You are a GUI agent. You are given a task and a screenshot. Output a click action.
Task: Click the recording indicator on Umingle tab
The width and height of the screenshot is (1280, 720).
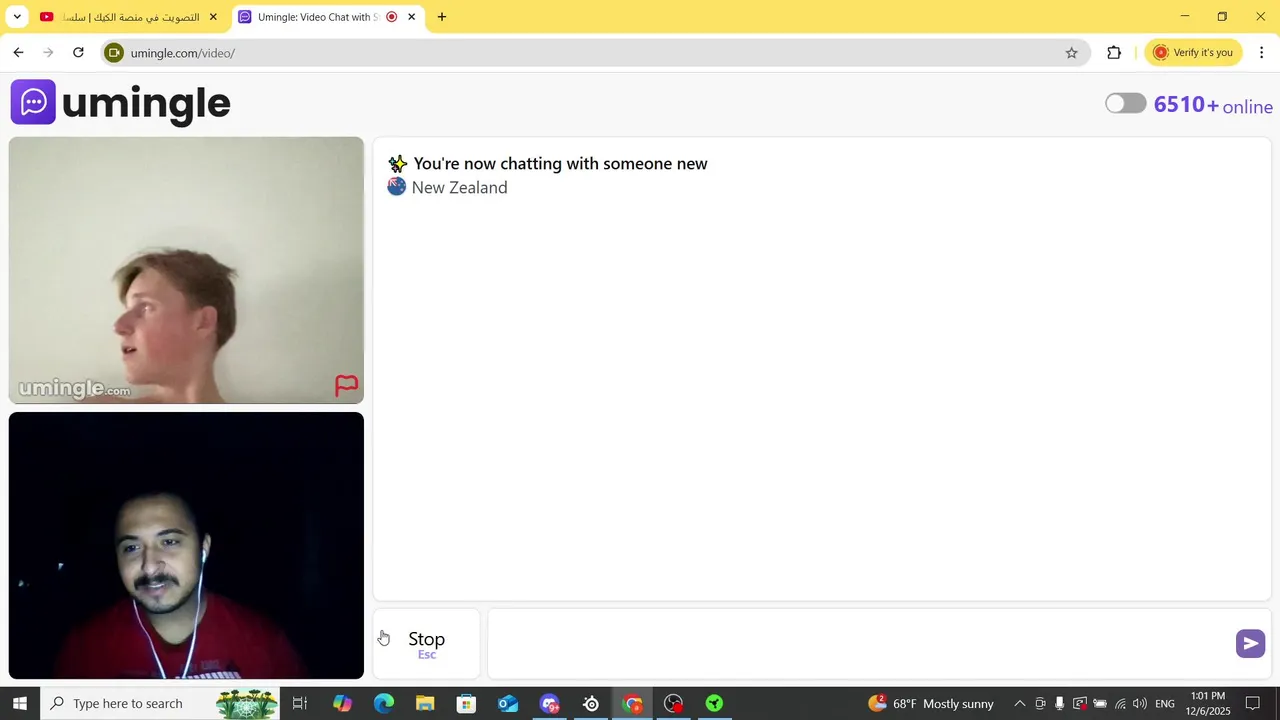coord(391,17)
